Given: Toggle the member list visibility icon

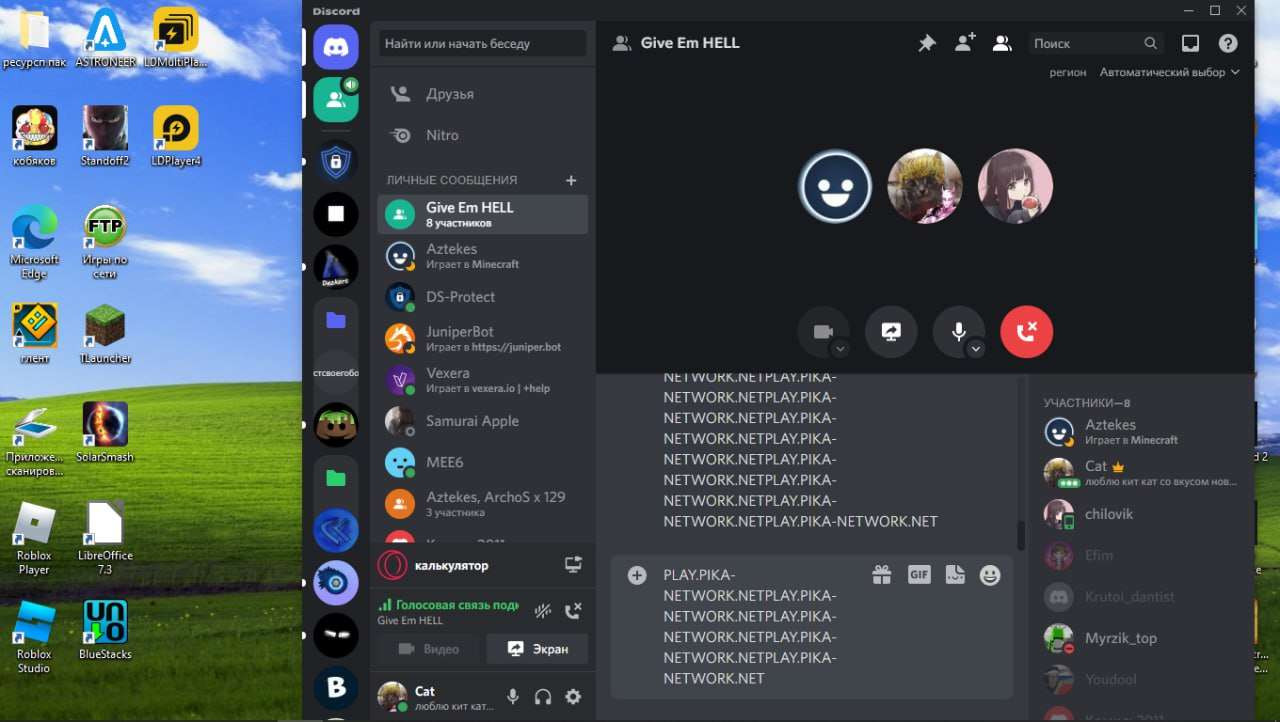Looking at the screenshot, I should [x=1001, y=44].
